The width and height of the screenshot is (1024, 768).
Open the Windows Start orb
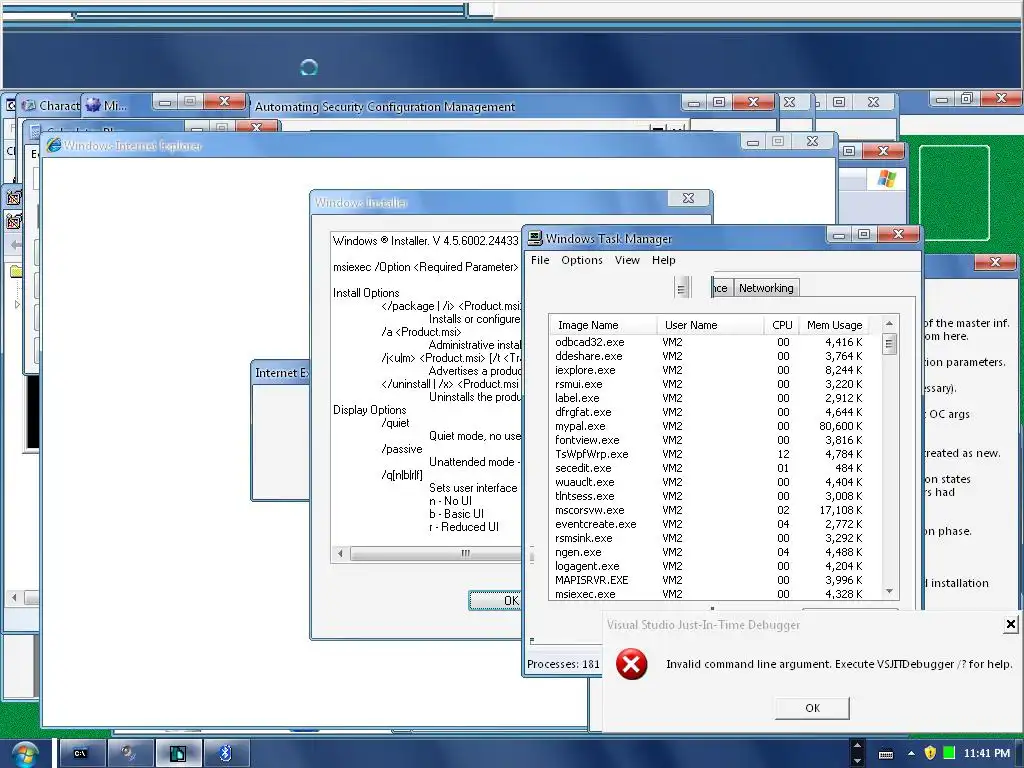click(25, 754)
